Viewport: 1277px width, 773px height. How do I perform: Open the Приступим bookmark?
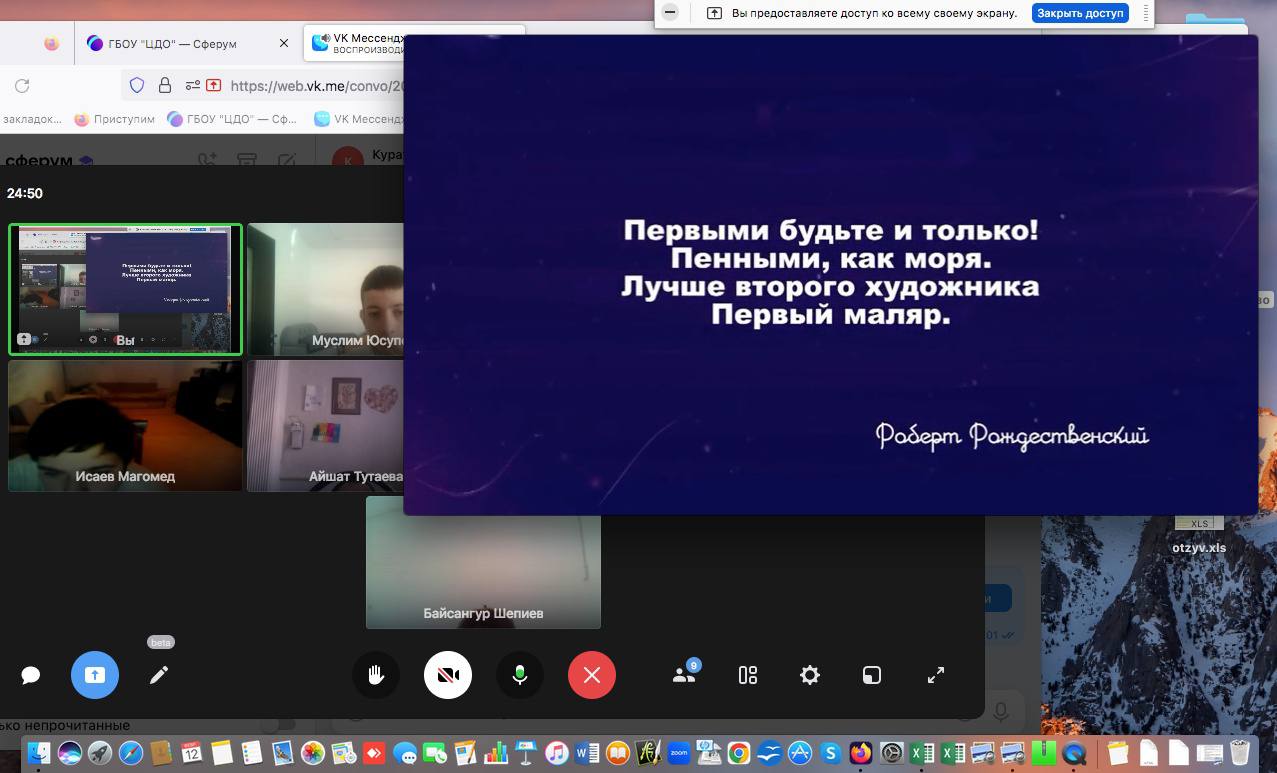coord(115,119)
